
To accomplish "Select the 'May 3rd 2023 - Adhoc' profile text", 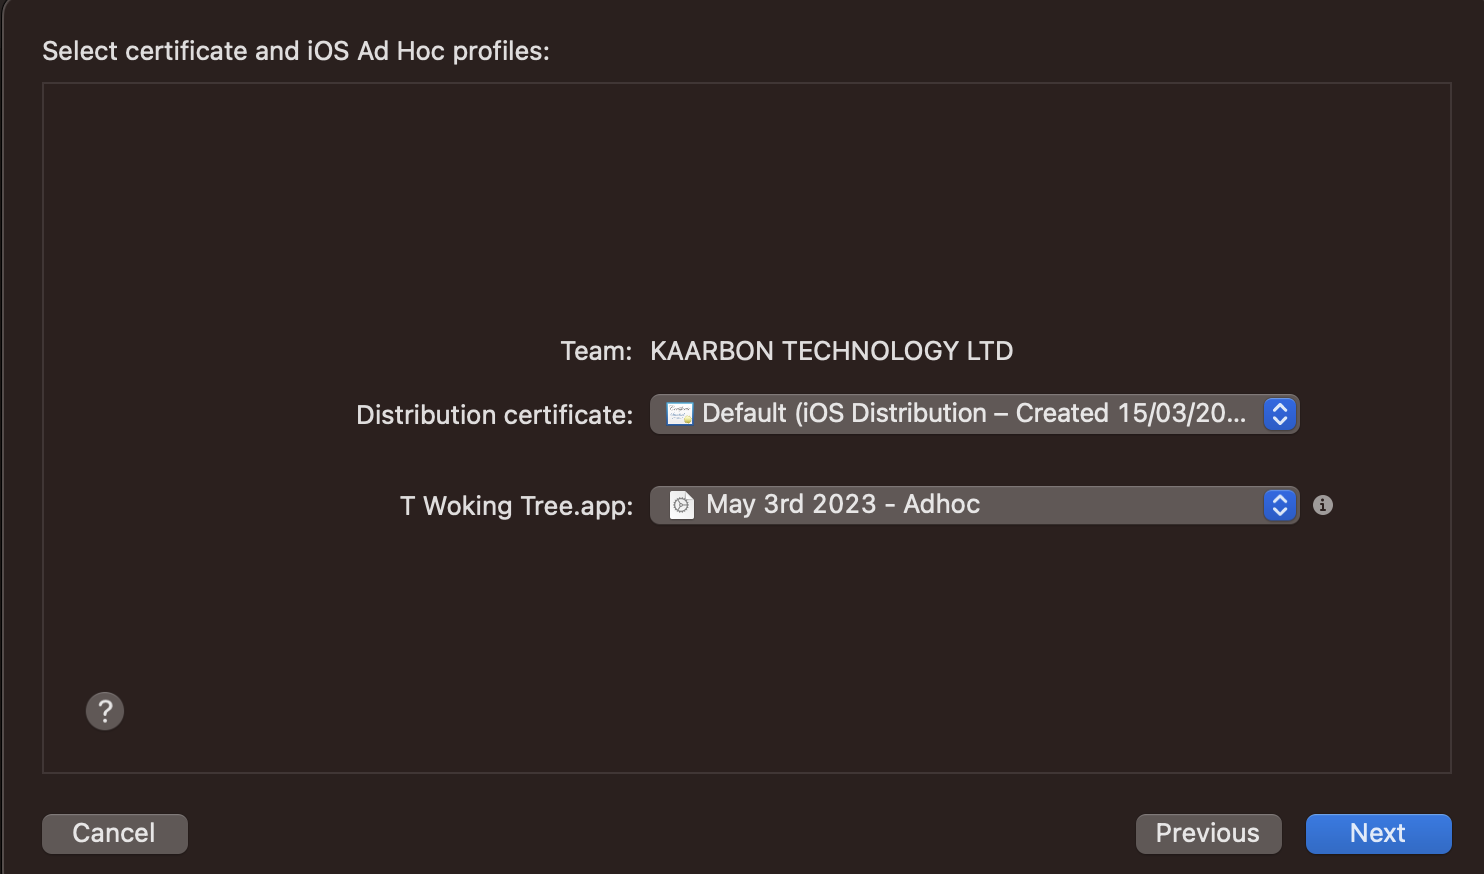I will coord(842,504).
